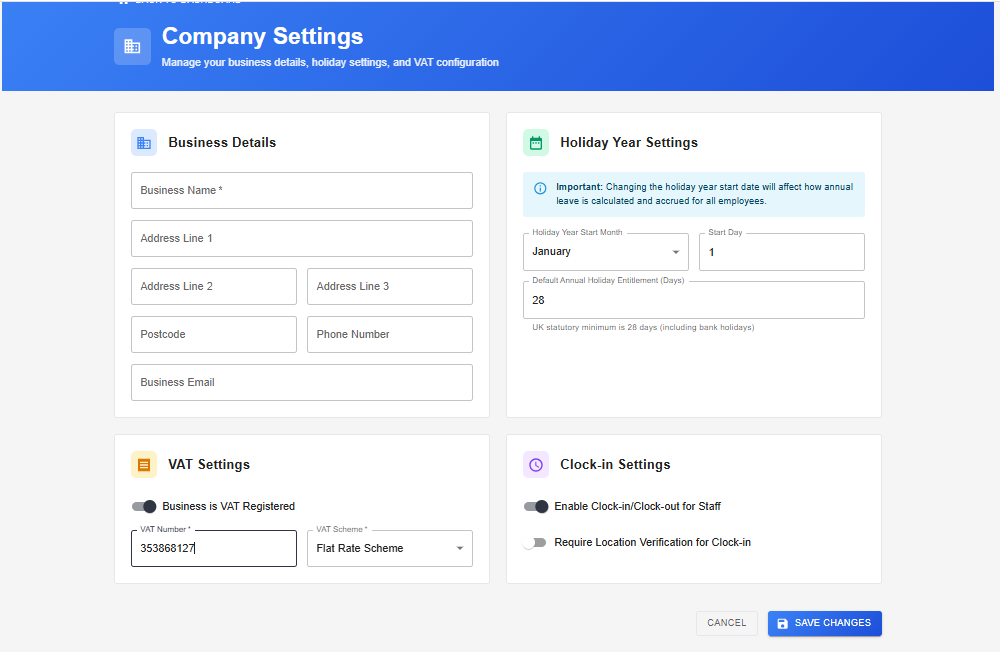This screenshot has height=652, width=1000.
Task: Toggle Business is VAT Registered switch
Action: point(144,507)
